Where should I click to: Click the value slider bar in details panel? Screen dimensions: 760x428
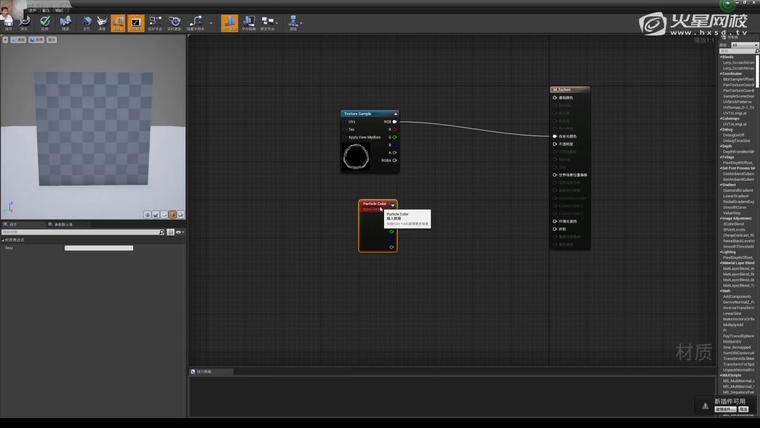point(99,248)
